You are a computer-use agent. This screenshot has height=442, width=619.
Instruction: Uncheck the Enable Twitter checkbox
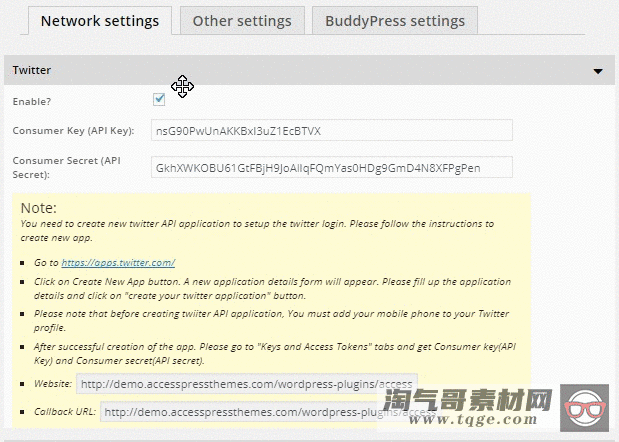(159, 100)
